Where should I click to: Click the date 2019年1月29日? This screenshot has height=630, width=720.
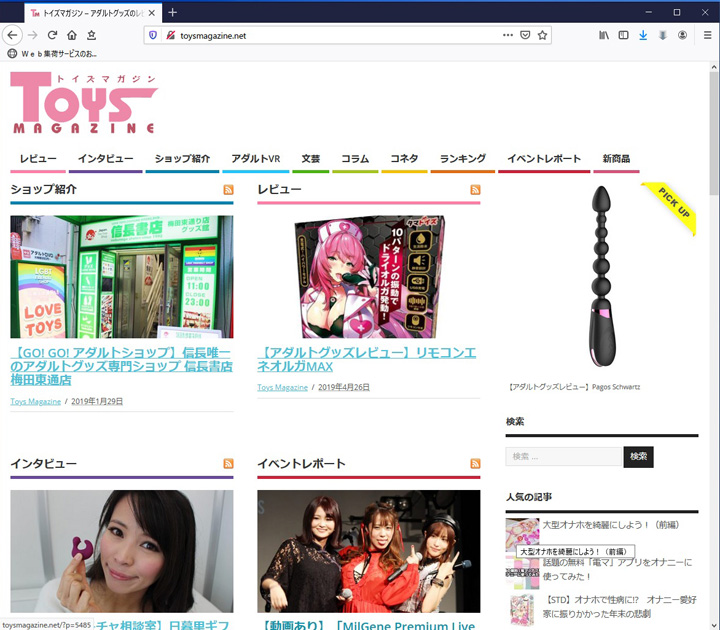[97, 401]
